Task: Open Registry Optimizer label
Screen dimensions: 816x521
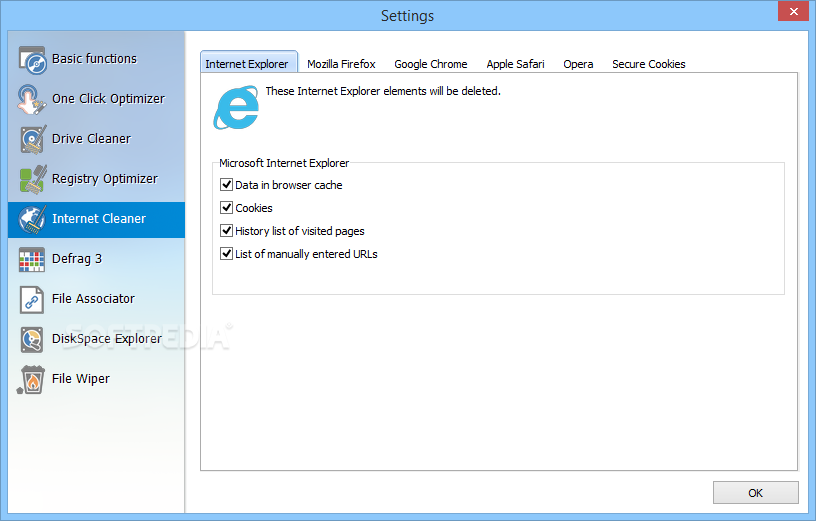Action: tap(105, 179)
